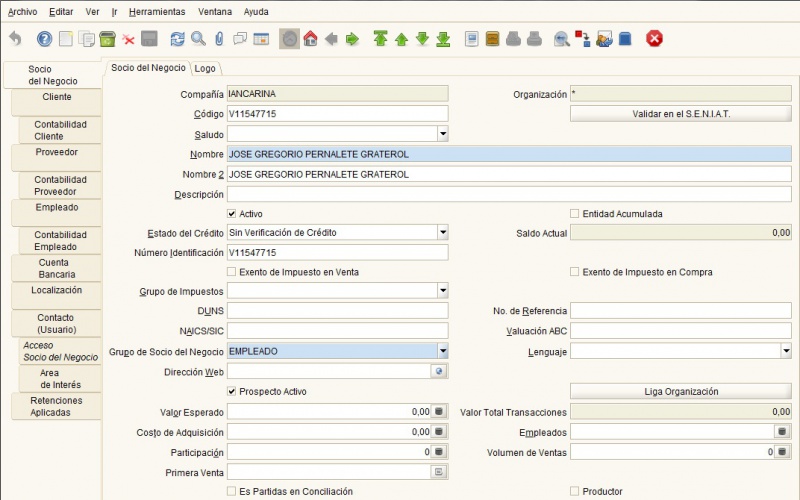Check Es Partidas en Conciliación
800x500 pixels.
[232, 491]
